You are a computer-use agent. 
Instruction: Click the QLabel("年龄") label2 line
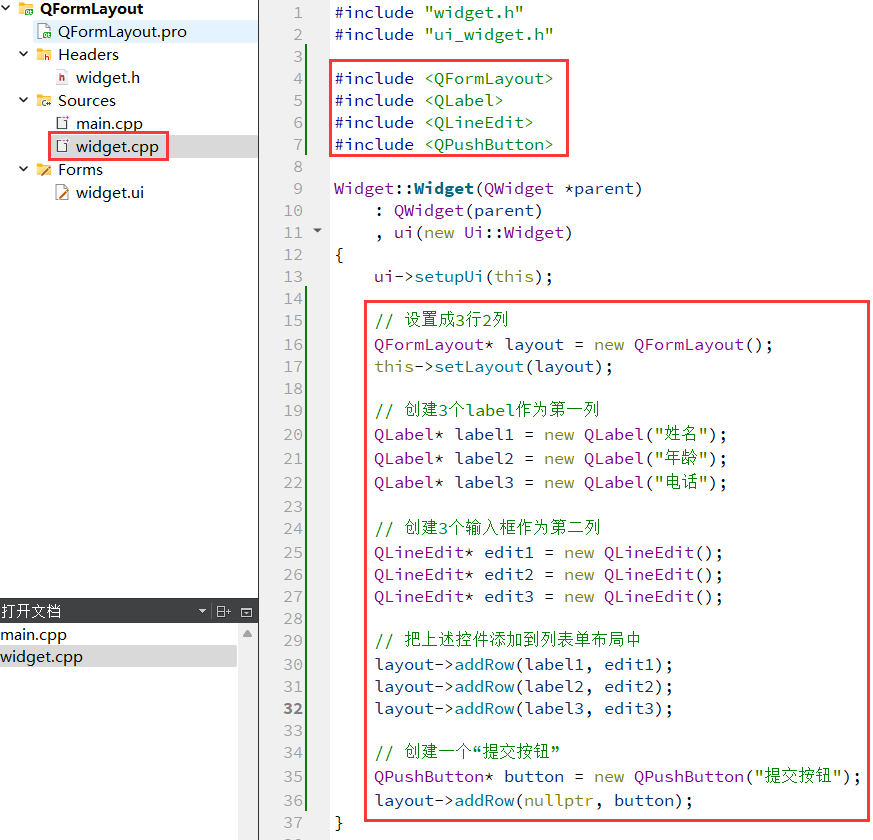[x=550, y=458]
